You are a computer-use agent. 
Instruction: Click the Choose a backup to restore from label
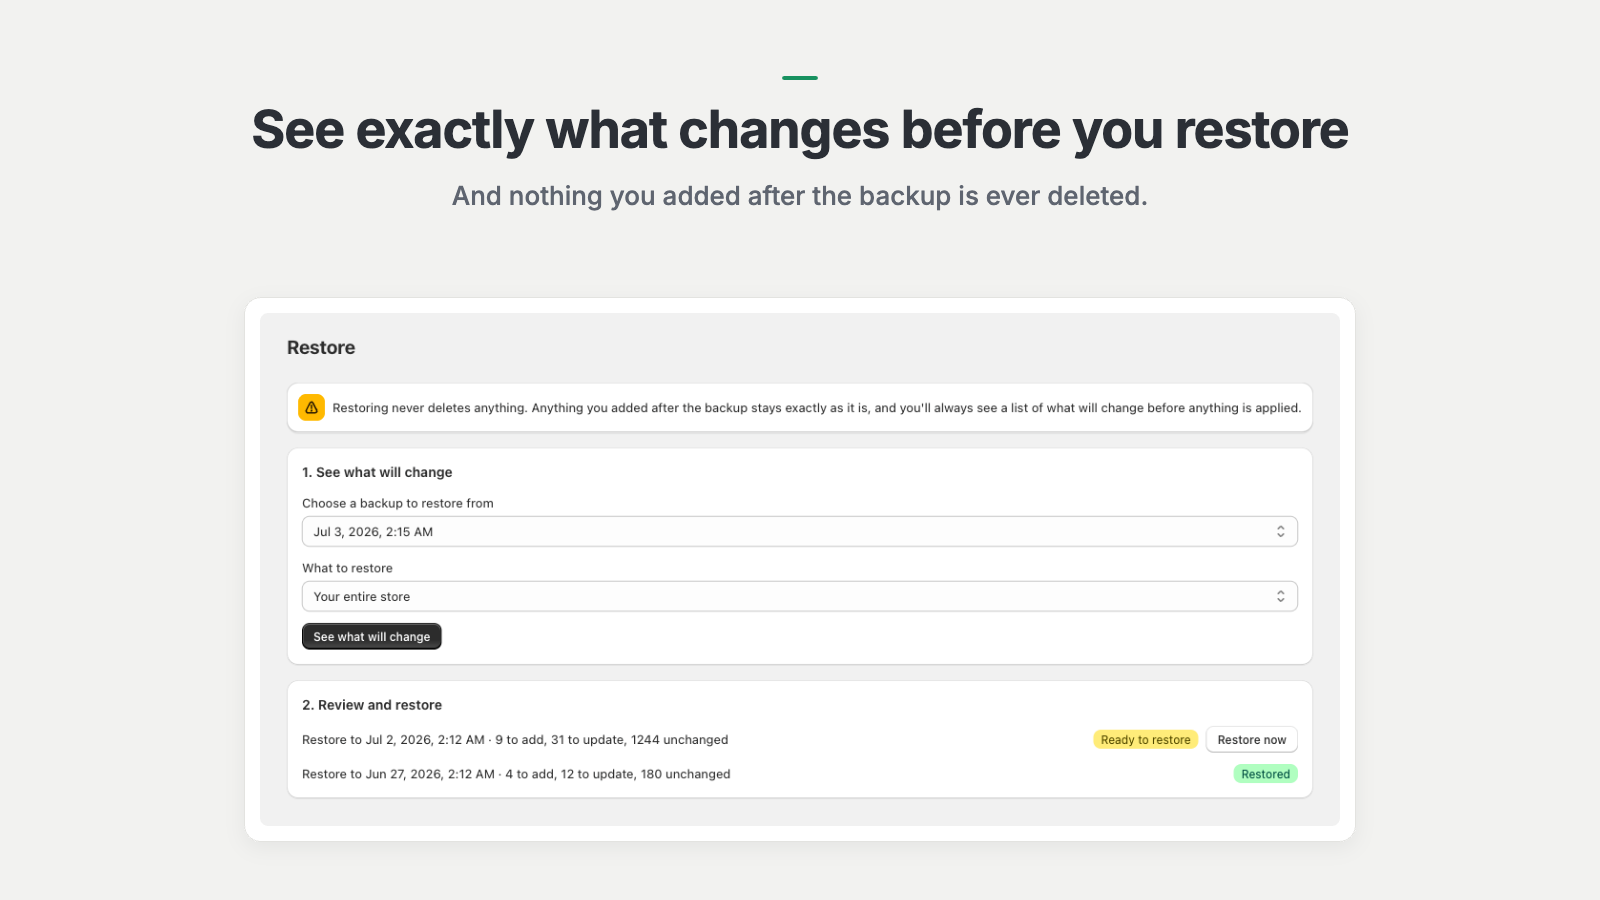[398, 503]
